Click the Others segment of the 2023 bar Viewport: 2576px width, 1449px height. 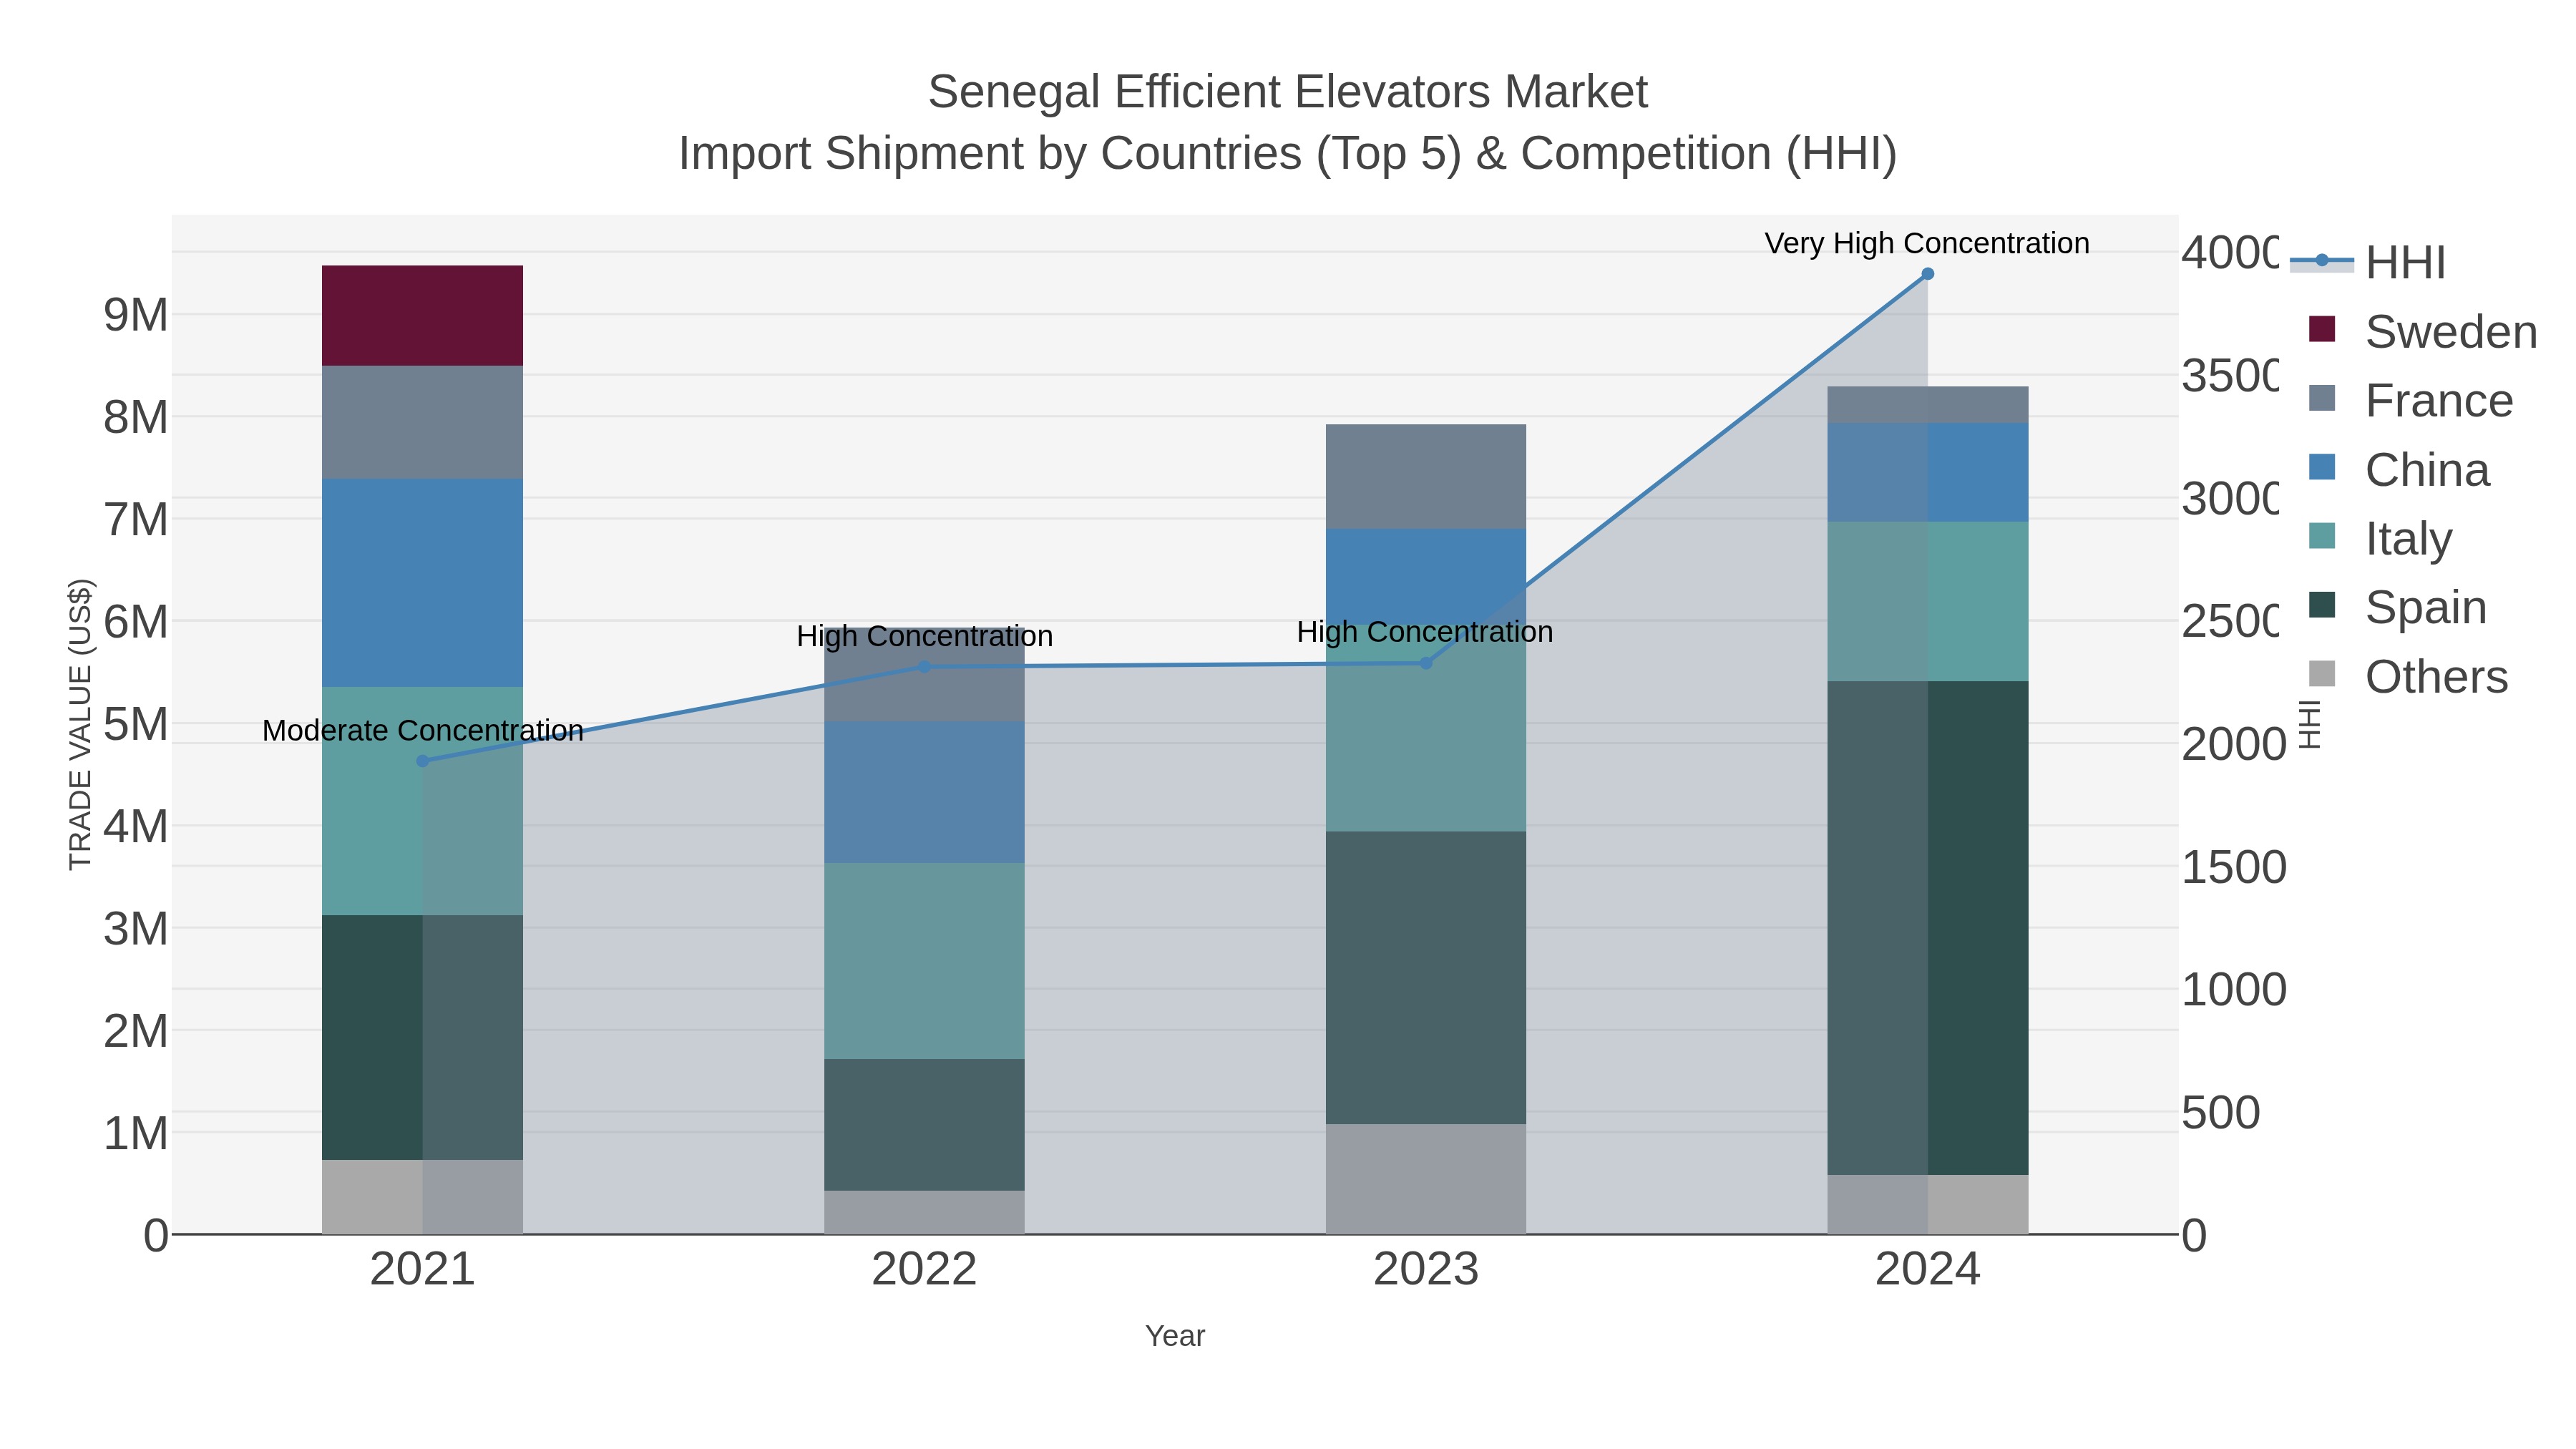[x=1426, y=1179]
